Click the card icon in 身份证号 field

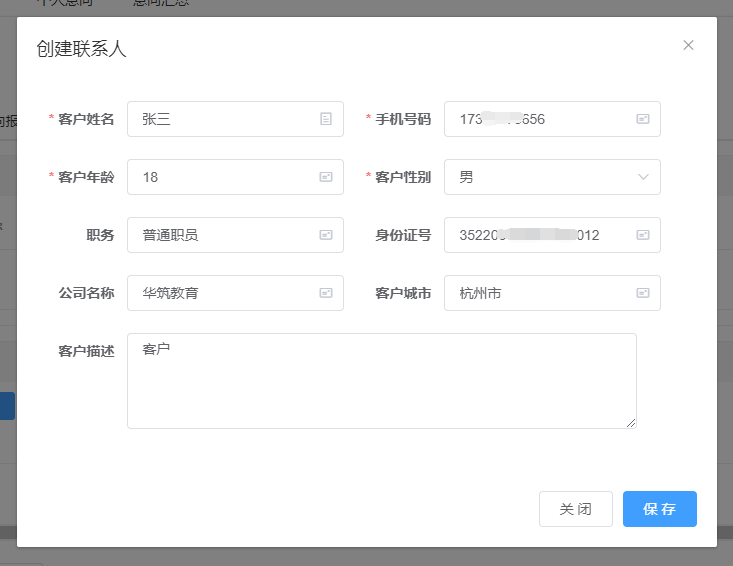coord(643,235)
